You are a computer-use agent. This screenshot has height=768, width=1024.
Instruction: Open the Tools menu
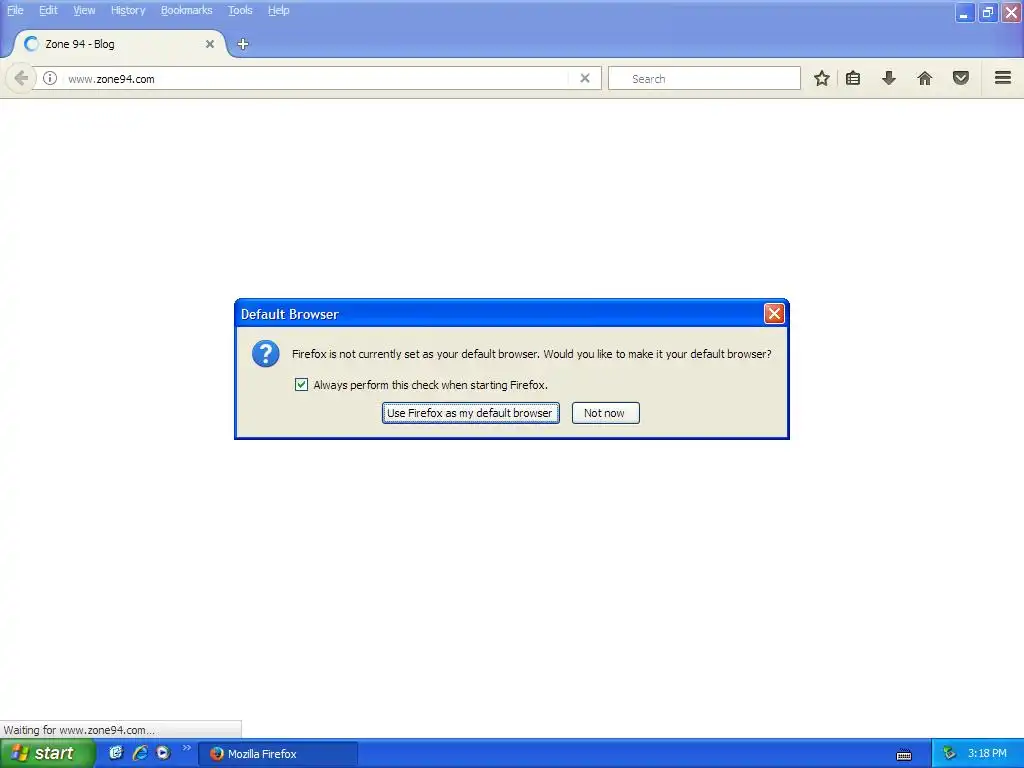pyautogui.click(x=240, y=10)
